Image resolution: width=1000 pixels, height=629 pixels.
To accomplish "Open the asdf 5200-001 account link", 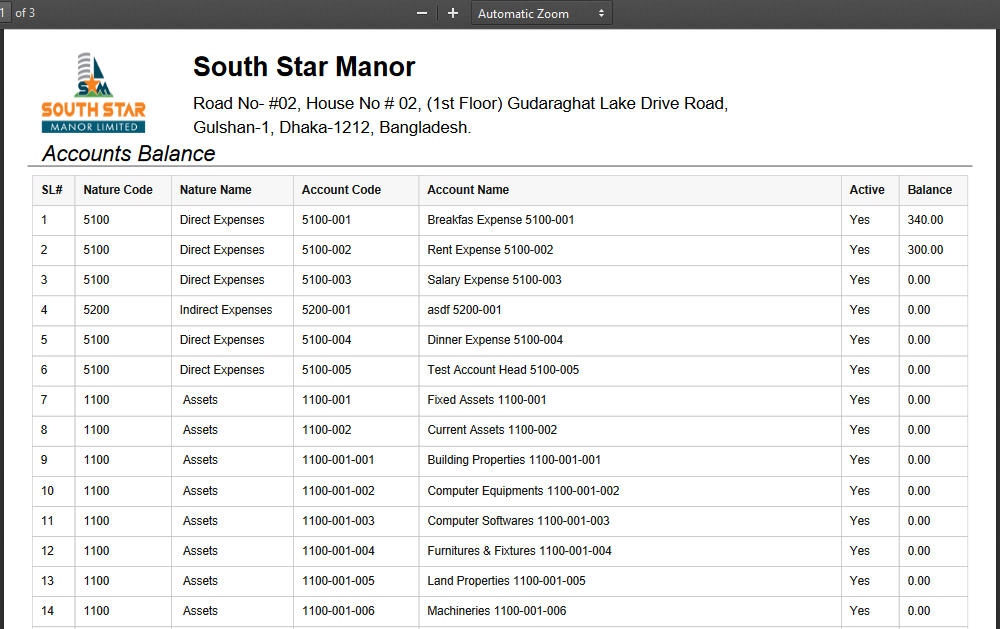I will pos(462,310).
